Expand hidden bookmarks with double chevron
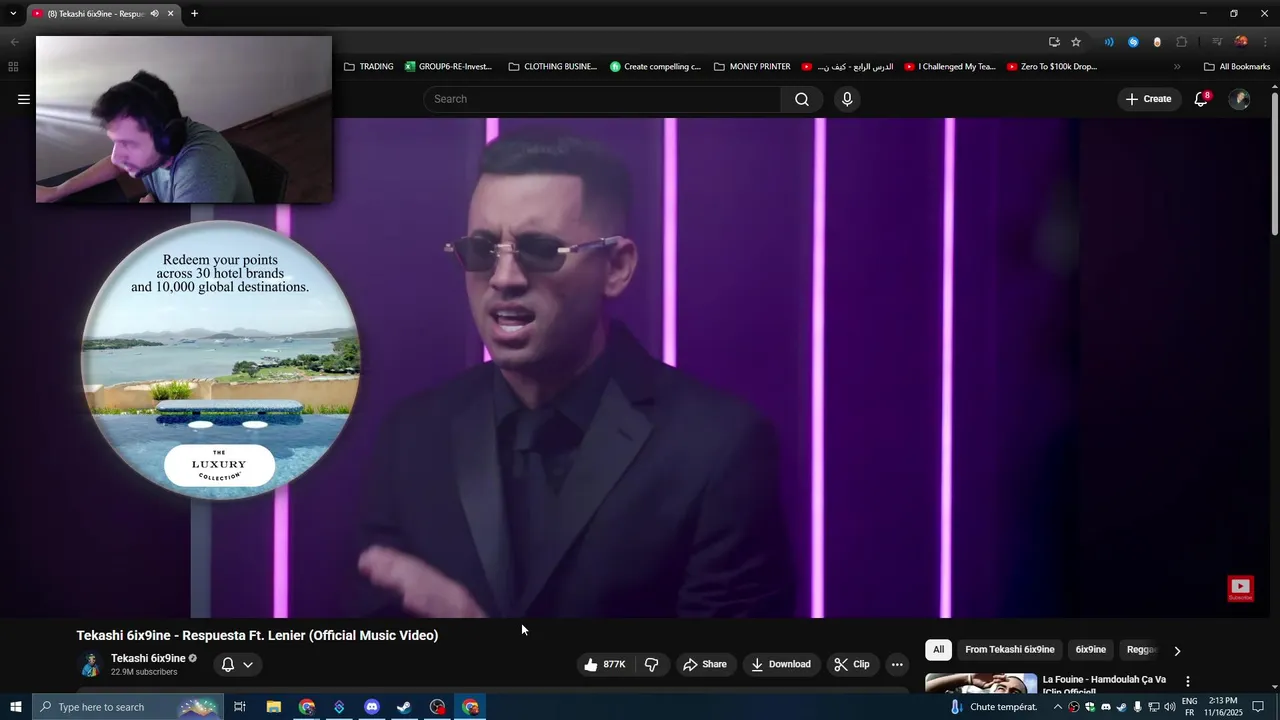This screenshot has width=1280, height=720. click(x=1177, y=67)
